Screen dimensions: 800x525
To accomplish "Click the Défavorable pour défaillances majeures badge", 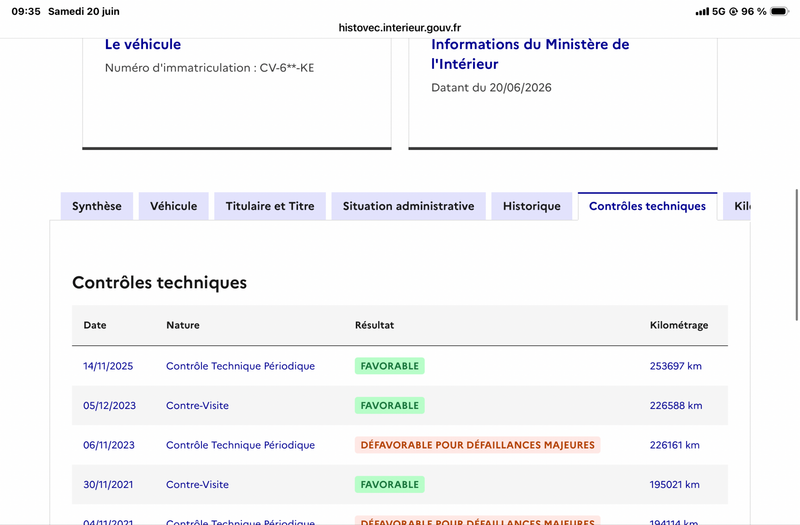I will [478, 445].
